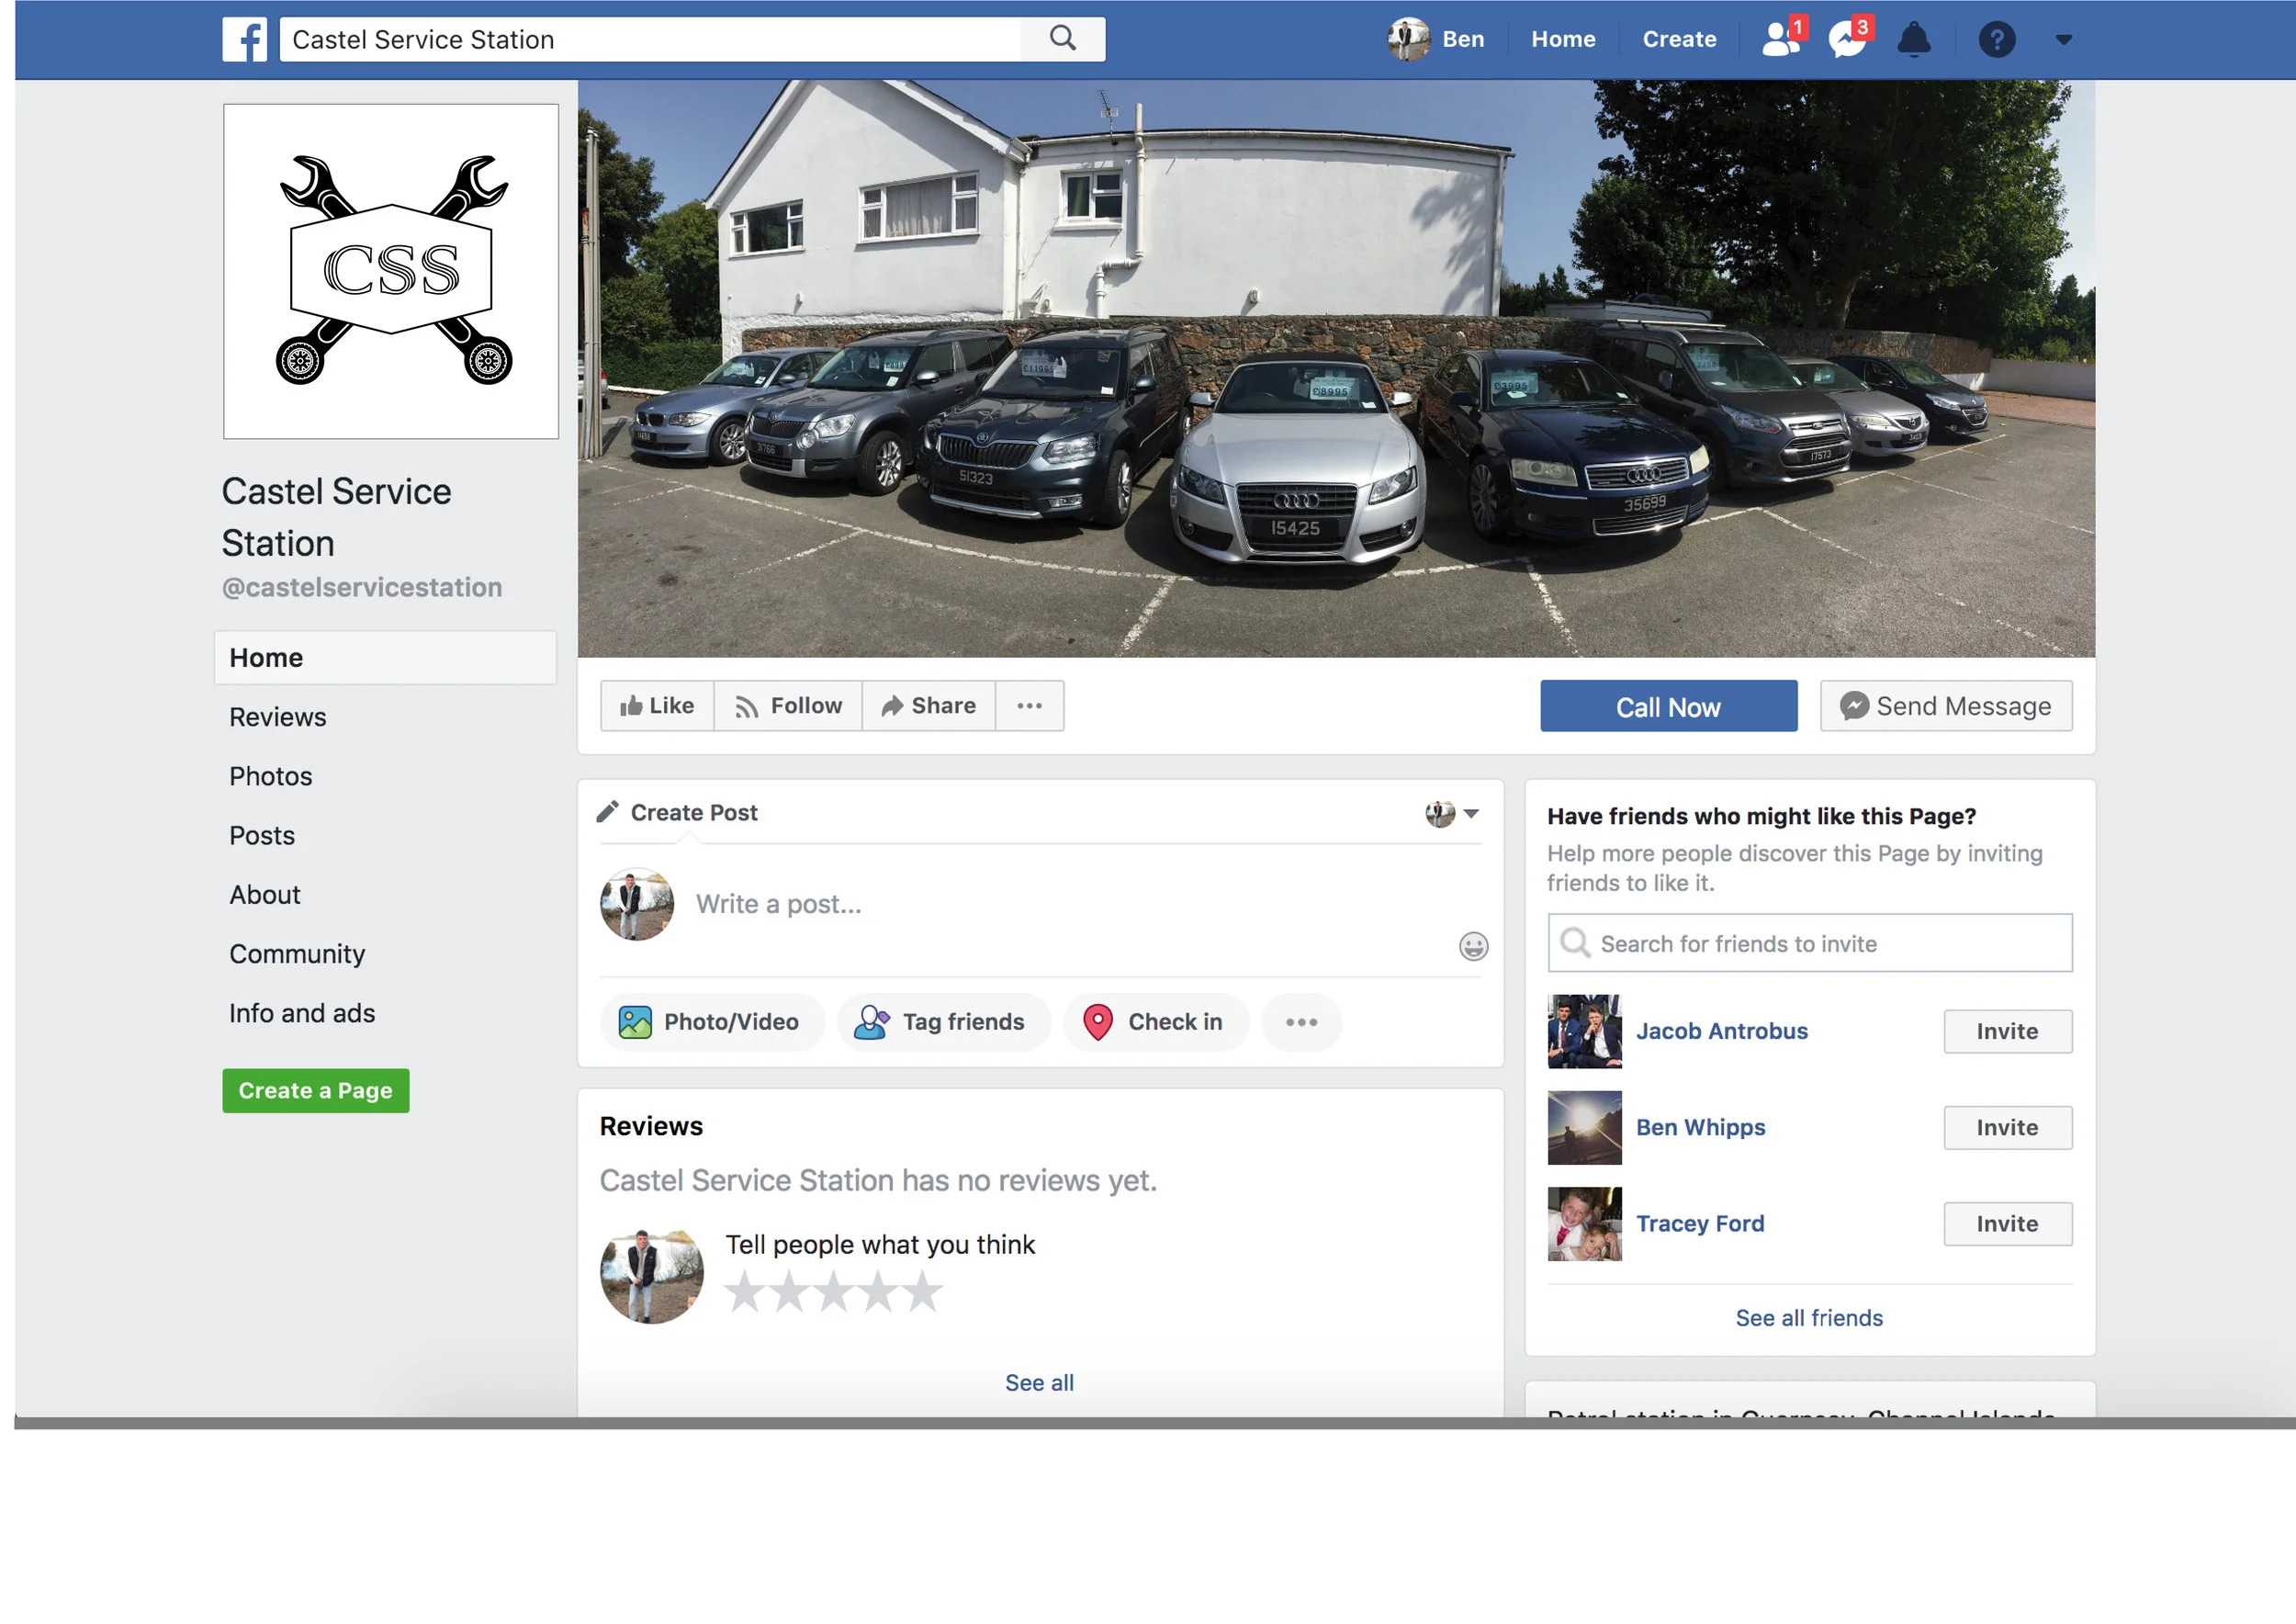Open the Reviews section in sidebar
The image size is (2296, 1624).
[x=278, y=717]
